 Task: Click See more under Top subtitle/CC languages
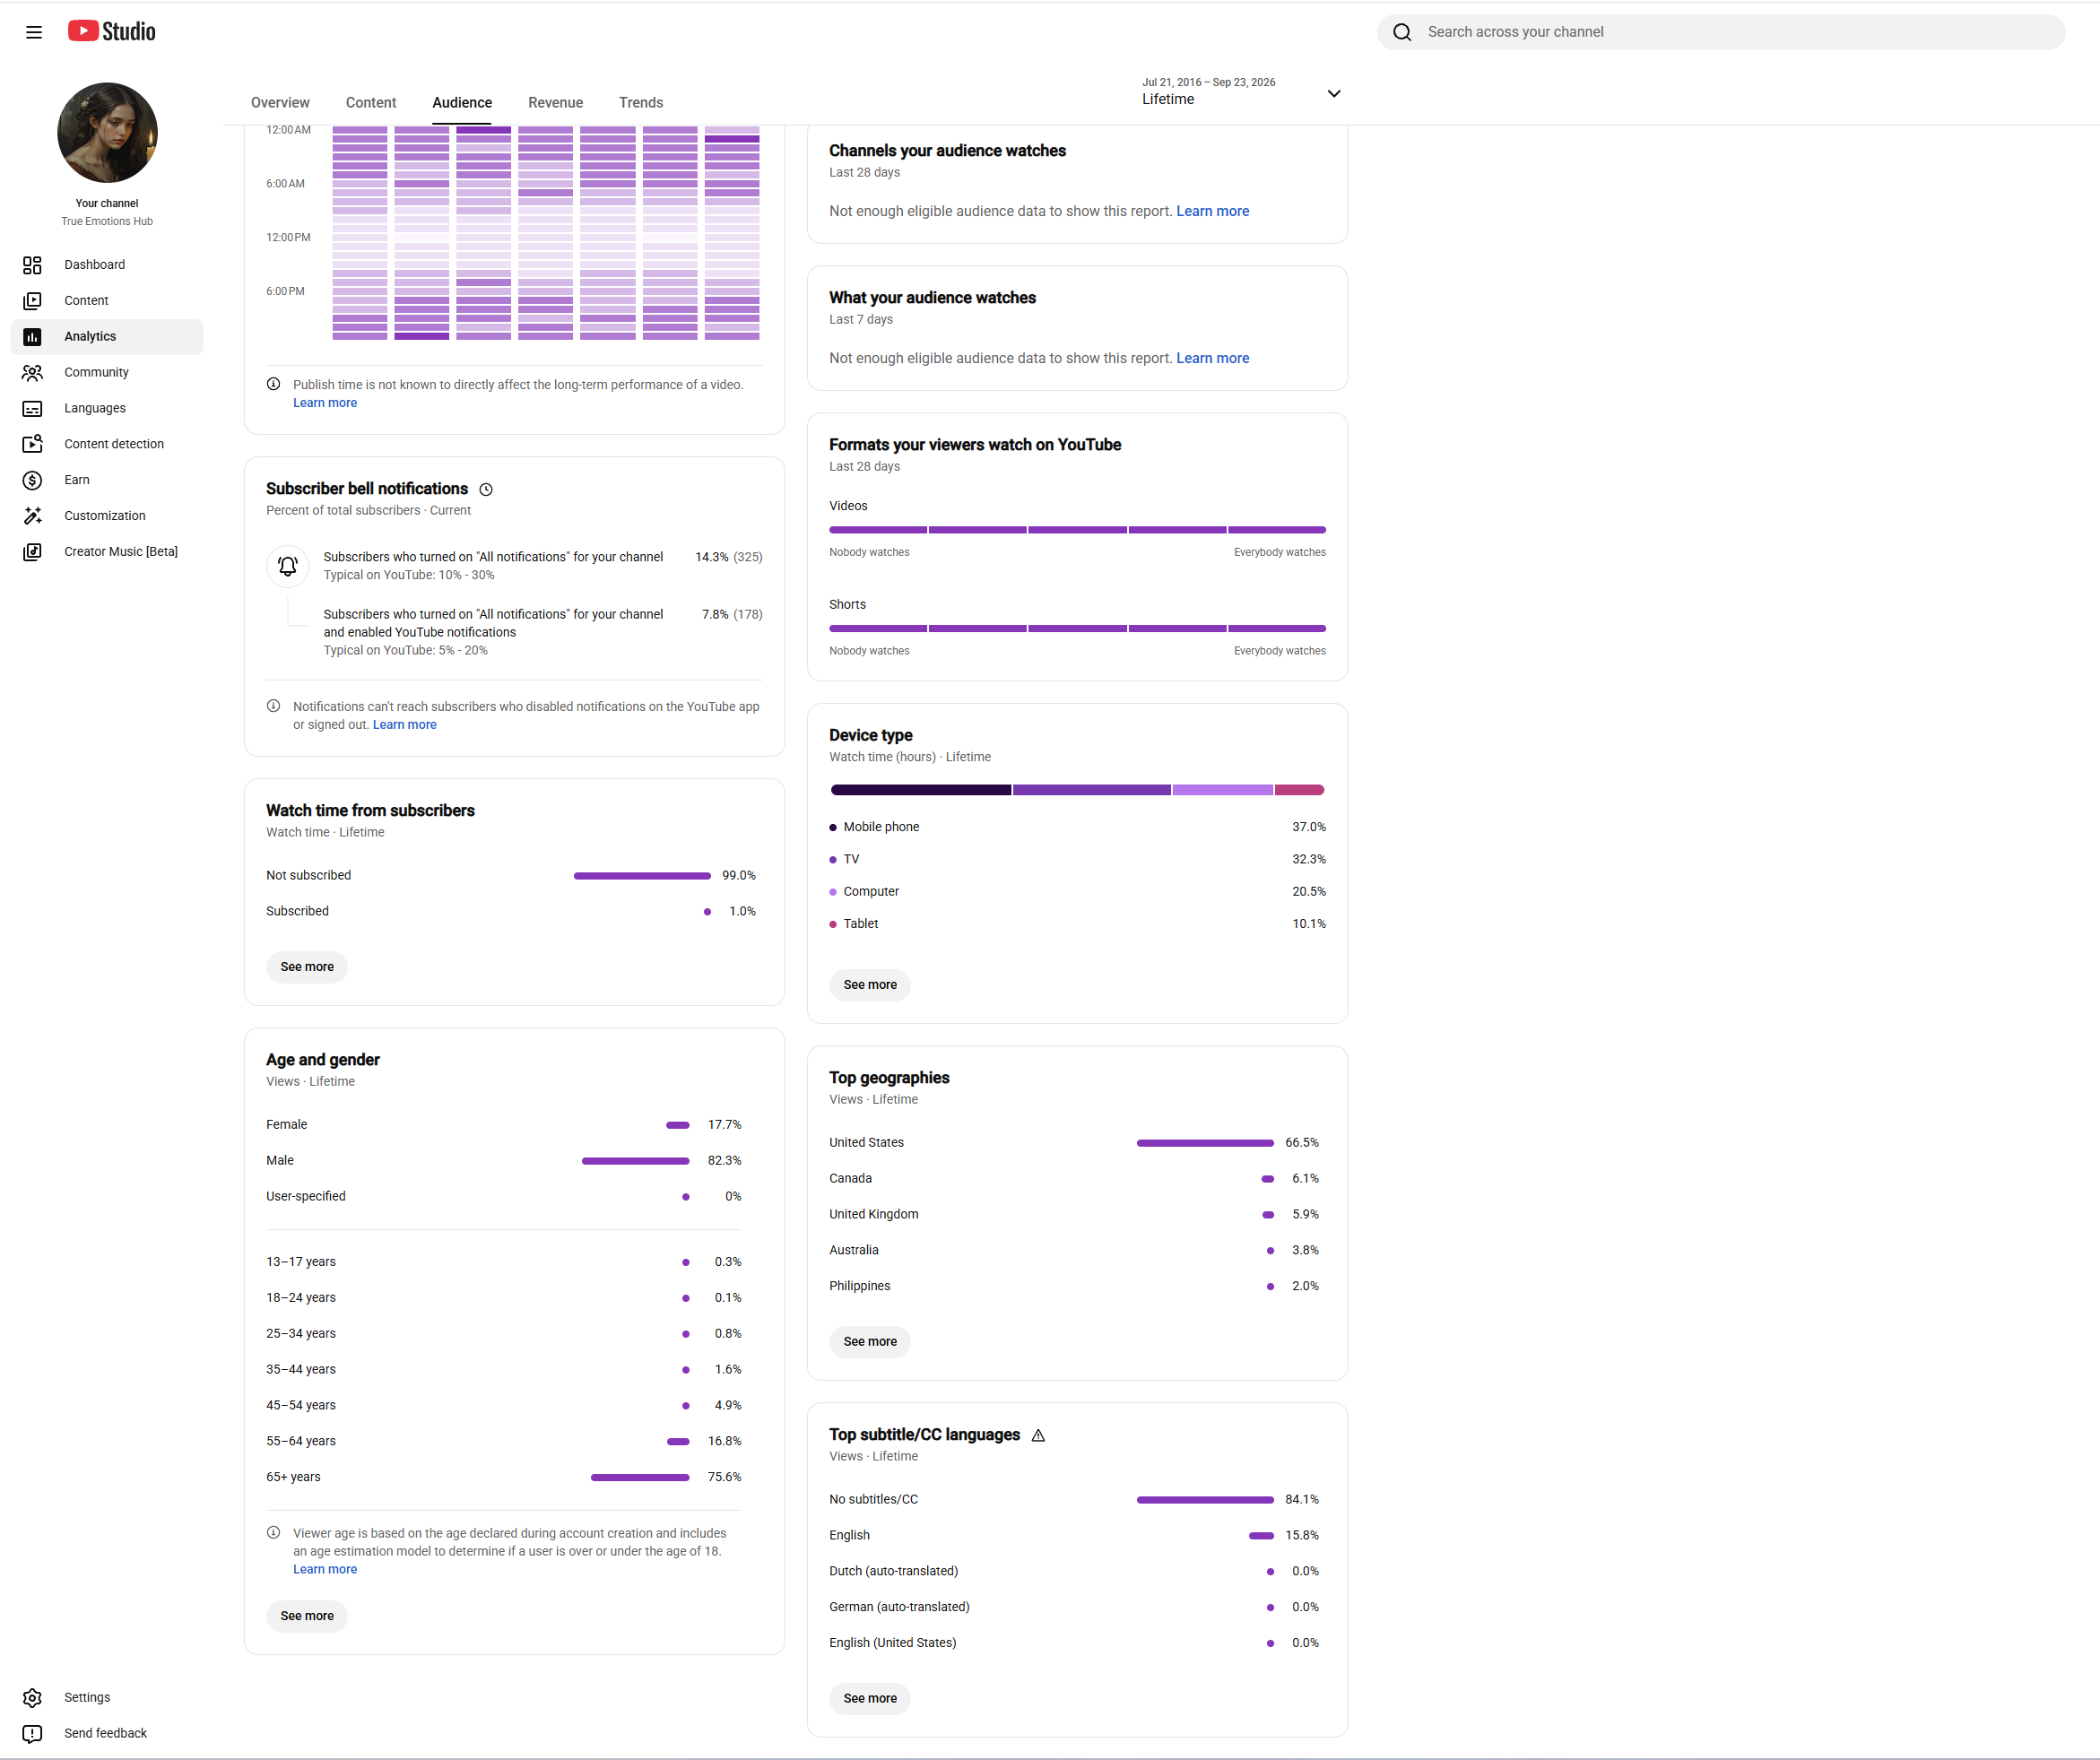pyautogui.click(x=870, y=1699)
